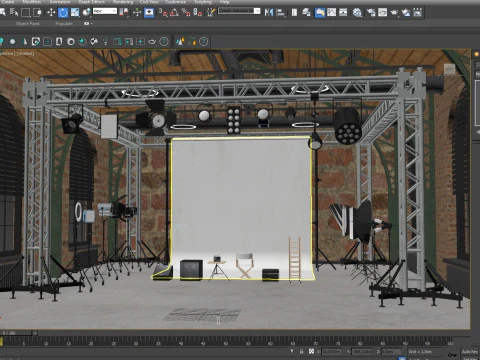The height and width of the screenshot is (360, 480).
Task: Click the time slider handle
Action: click(x=17, y=333)
